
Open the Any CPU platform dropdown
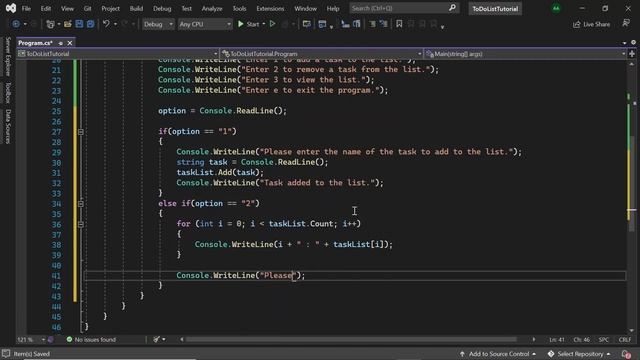coord(205,24)
